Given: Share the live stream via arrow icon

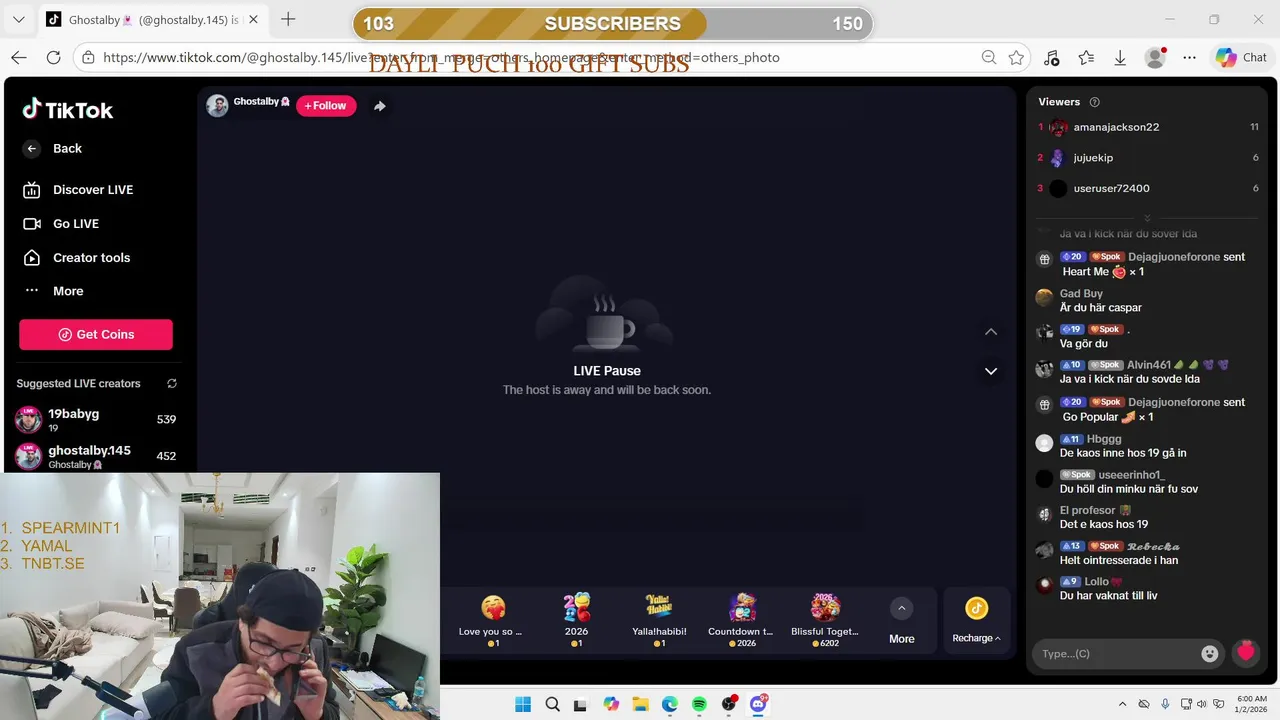Looking at the screenshot, I should point(379,105).
